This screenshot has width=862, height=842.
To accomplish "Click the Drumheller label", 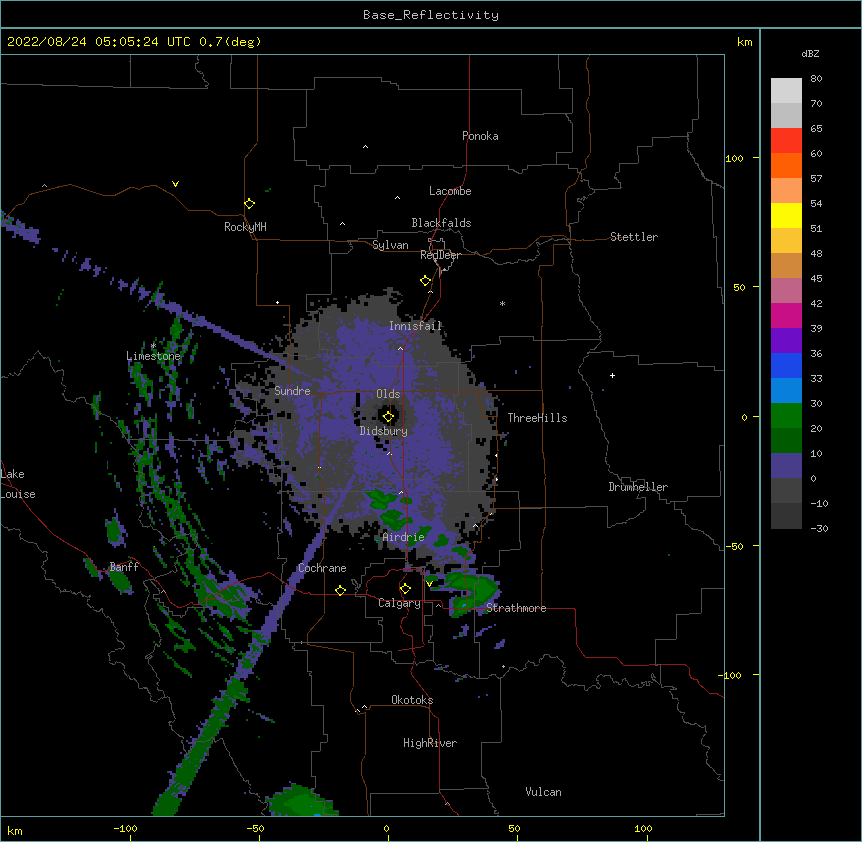I will 638,487.
